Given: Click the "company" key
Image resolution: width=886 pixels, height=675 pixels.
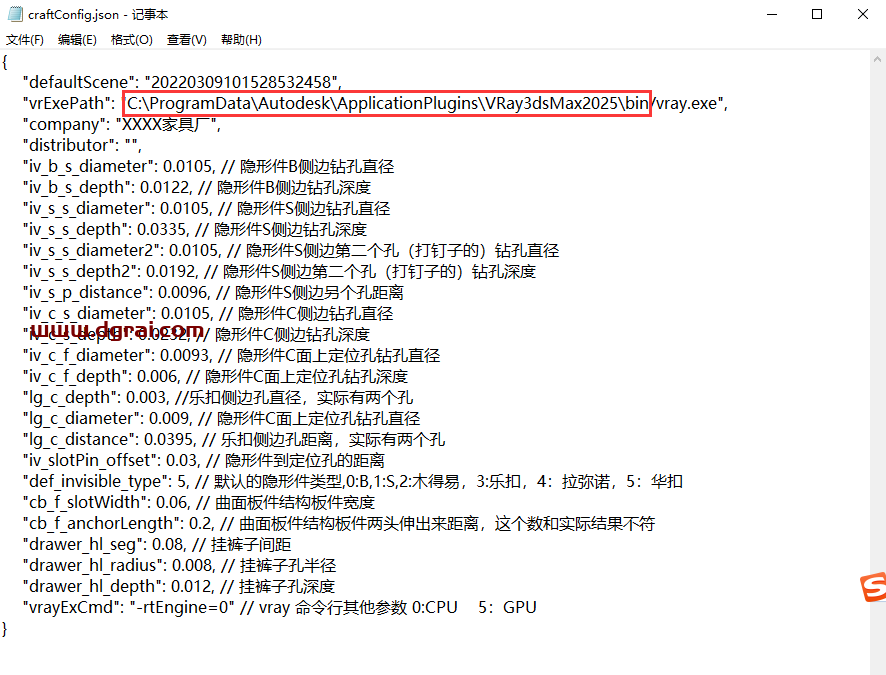Looking at the screenshot, I should (x=64, y=124).
